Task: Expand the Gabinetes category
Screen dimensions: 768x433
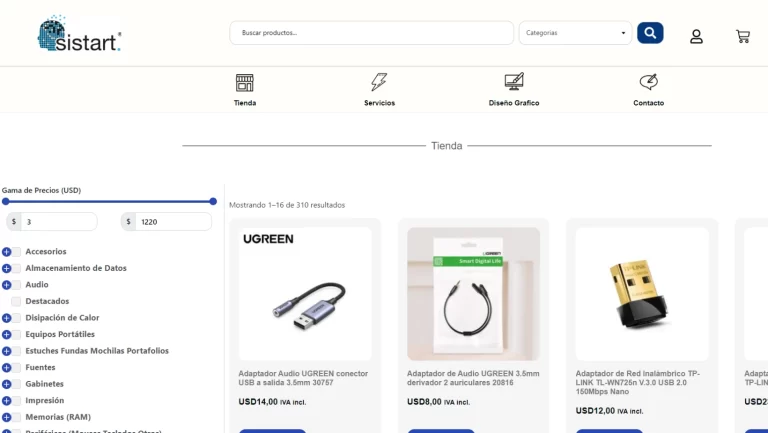Action: pyautogui.click(x=6, y=384)
